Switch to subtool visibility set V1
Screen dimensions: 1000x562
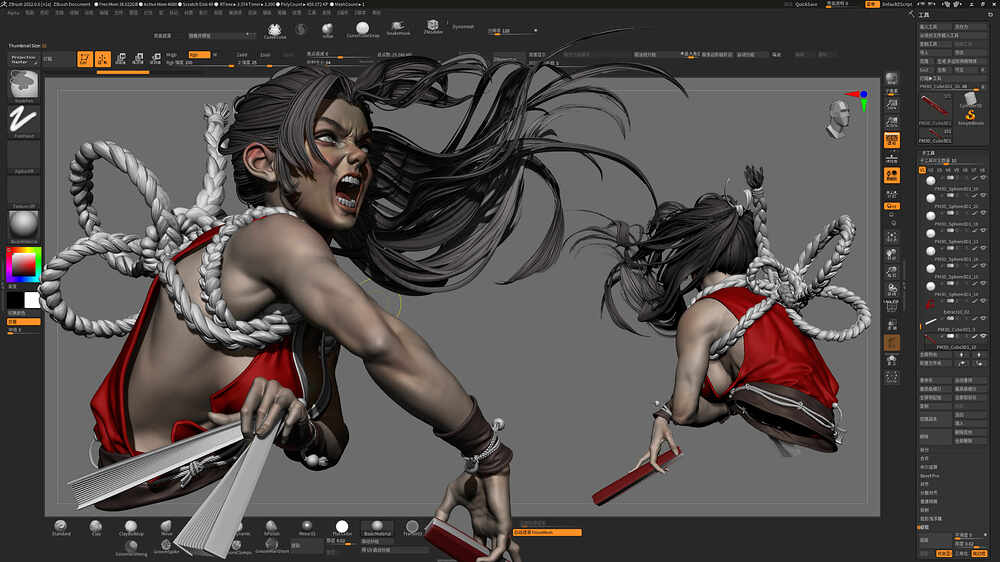[x=922, y=170]
